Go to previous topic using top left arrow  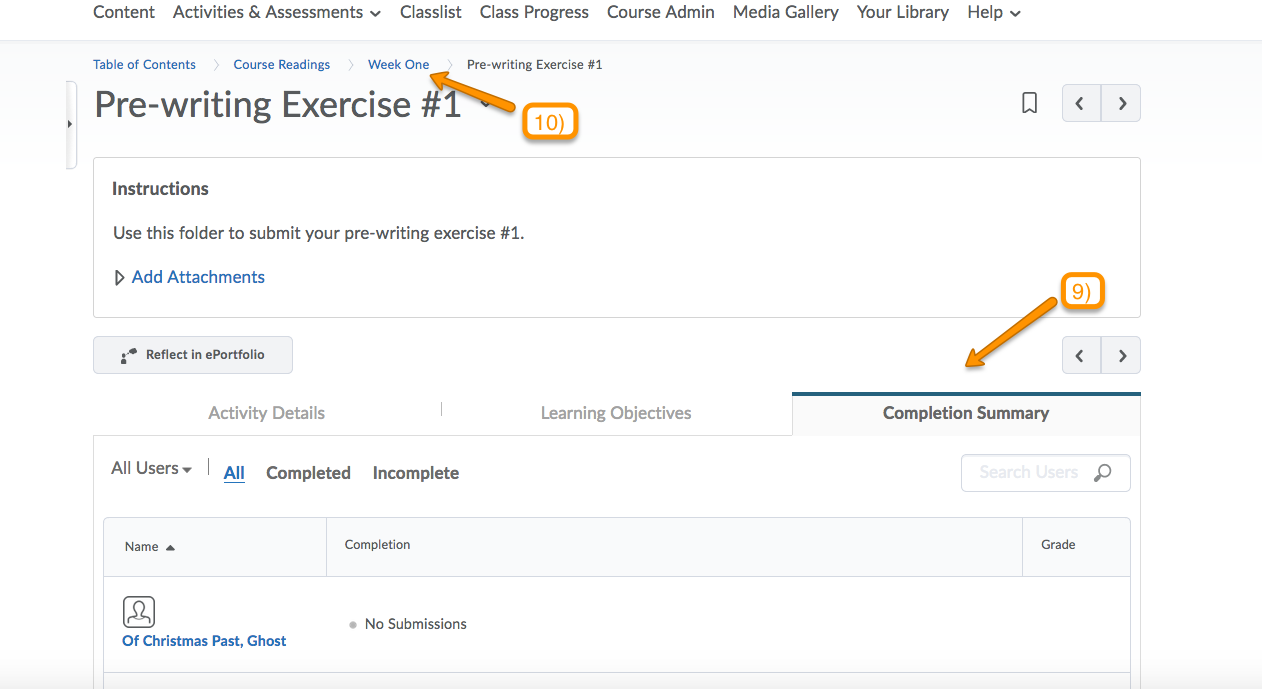click(x=1081, y=102)
